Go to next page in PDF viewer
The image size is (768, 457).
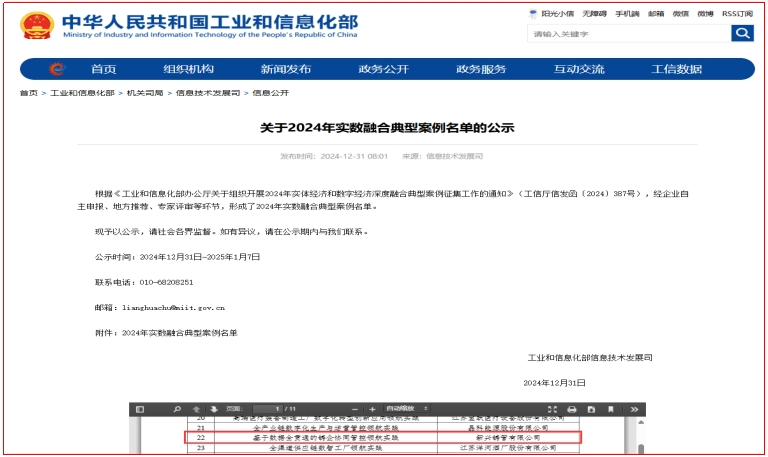point(214,409)
